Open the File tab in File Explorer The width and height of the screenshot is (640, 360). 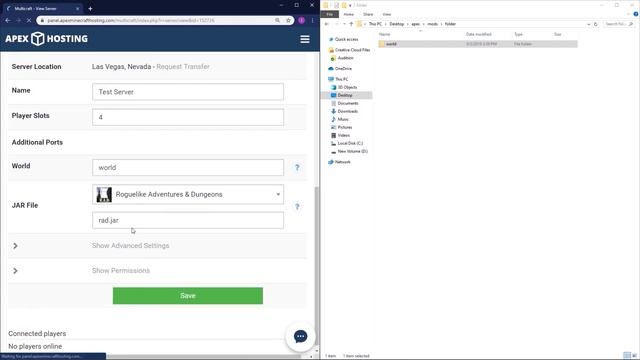click(x=329, y=14)
